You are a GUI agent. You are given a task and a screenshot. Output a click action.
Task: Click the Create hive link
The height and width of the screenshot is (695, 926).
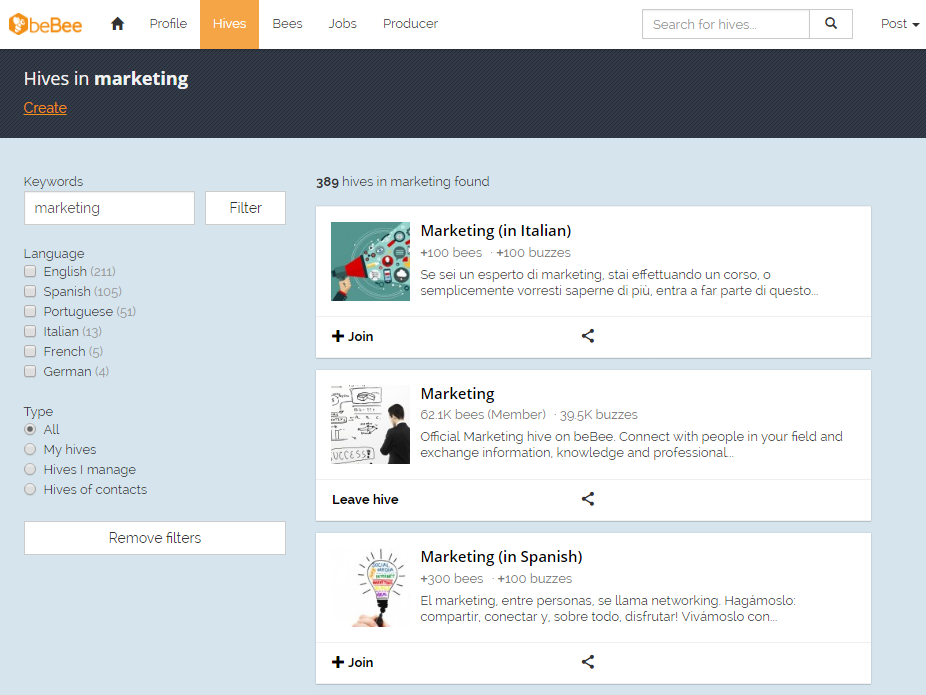(45, 108)
